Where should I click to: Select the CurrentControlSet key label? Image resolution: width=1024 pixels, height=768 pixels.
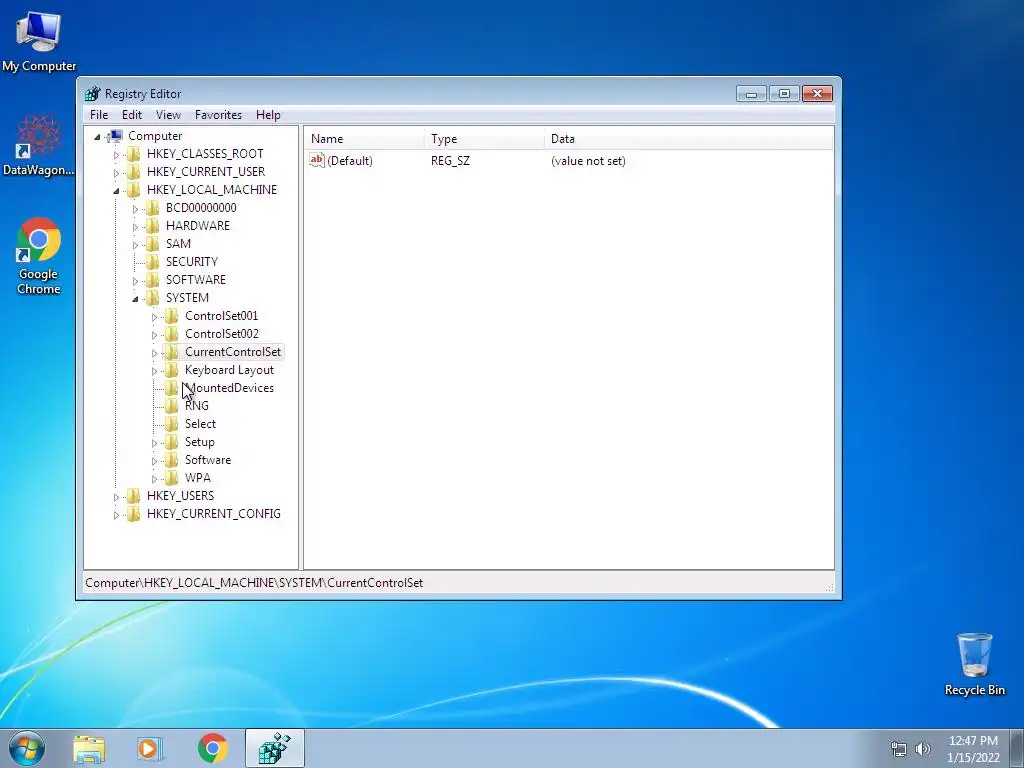pos(232,352)
